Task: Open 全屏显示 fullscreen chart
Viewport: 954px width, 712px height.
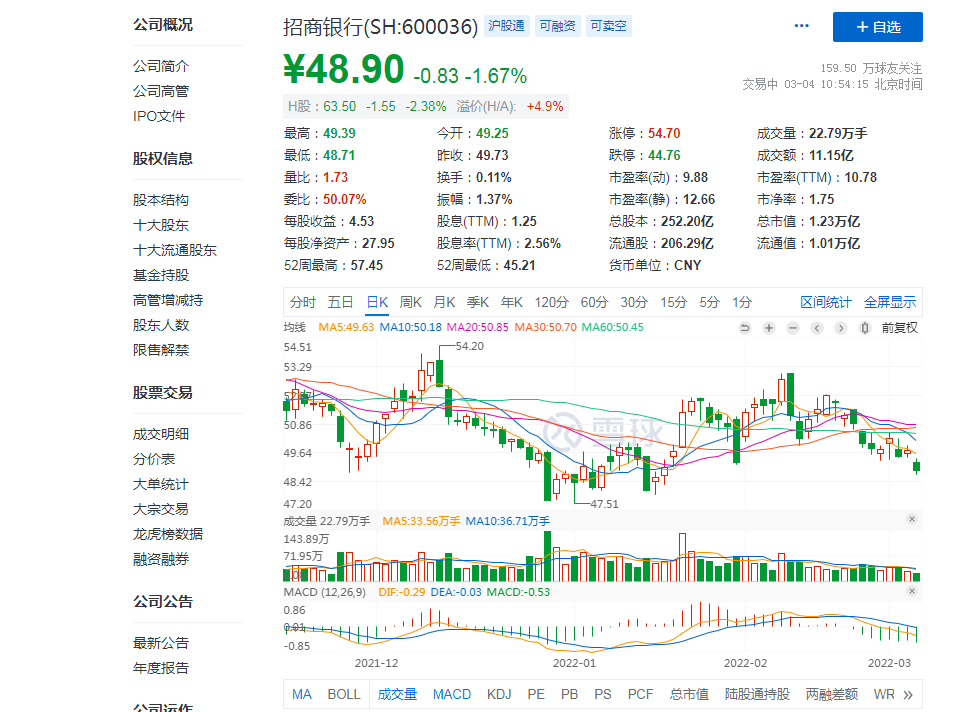Action: coord(890,302)
